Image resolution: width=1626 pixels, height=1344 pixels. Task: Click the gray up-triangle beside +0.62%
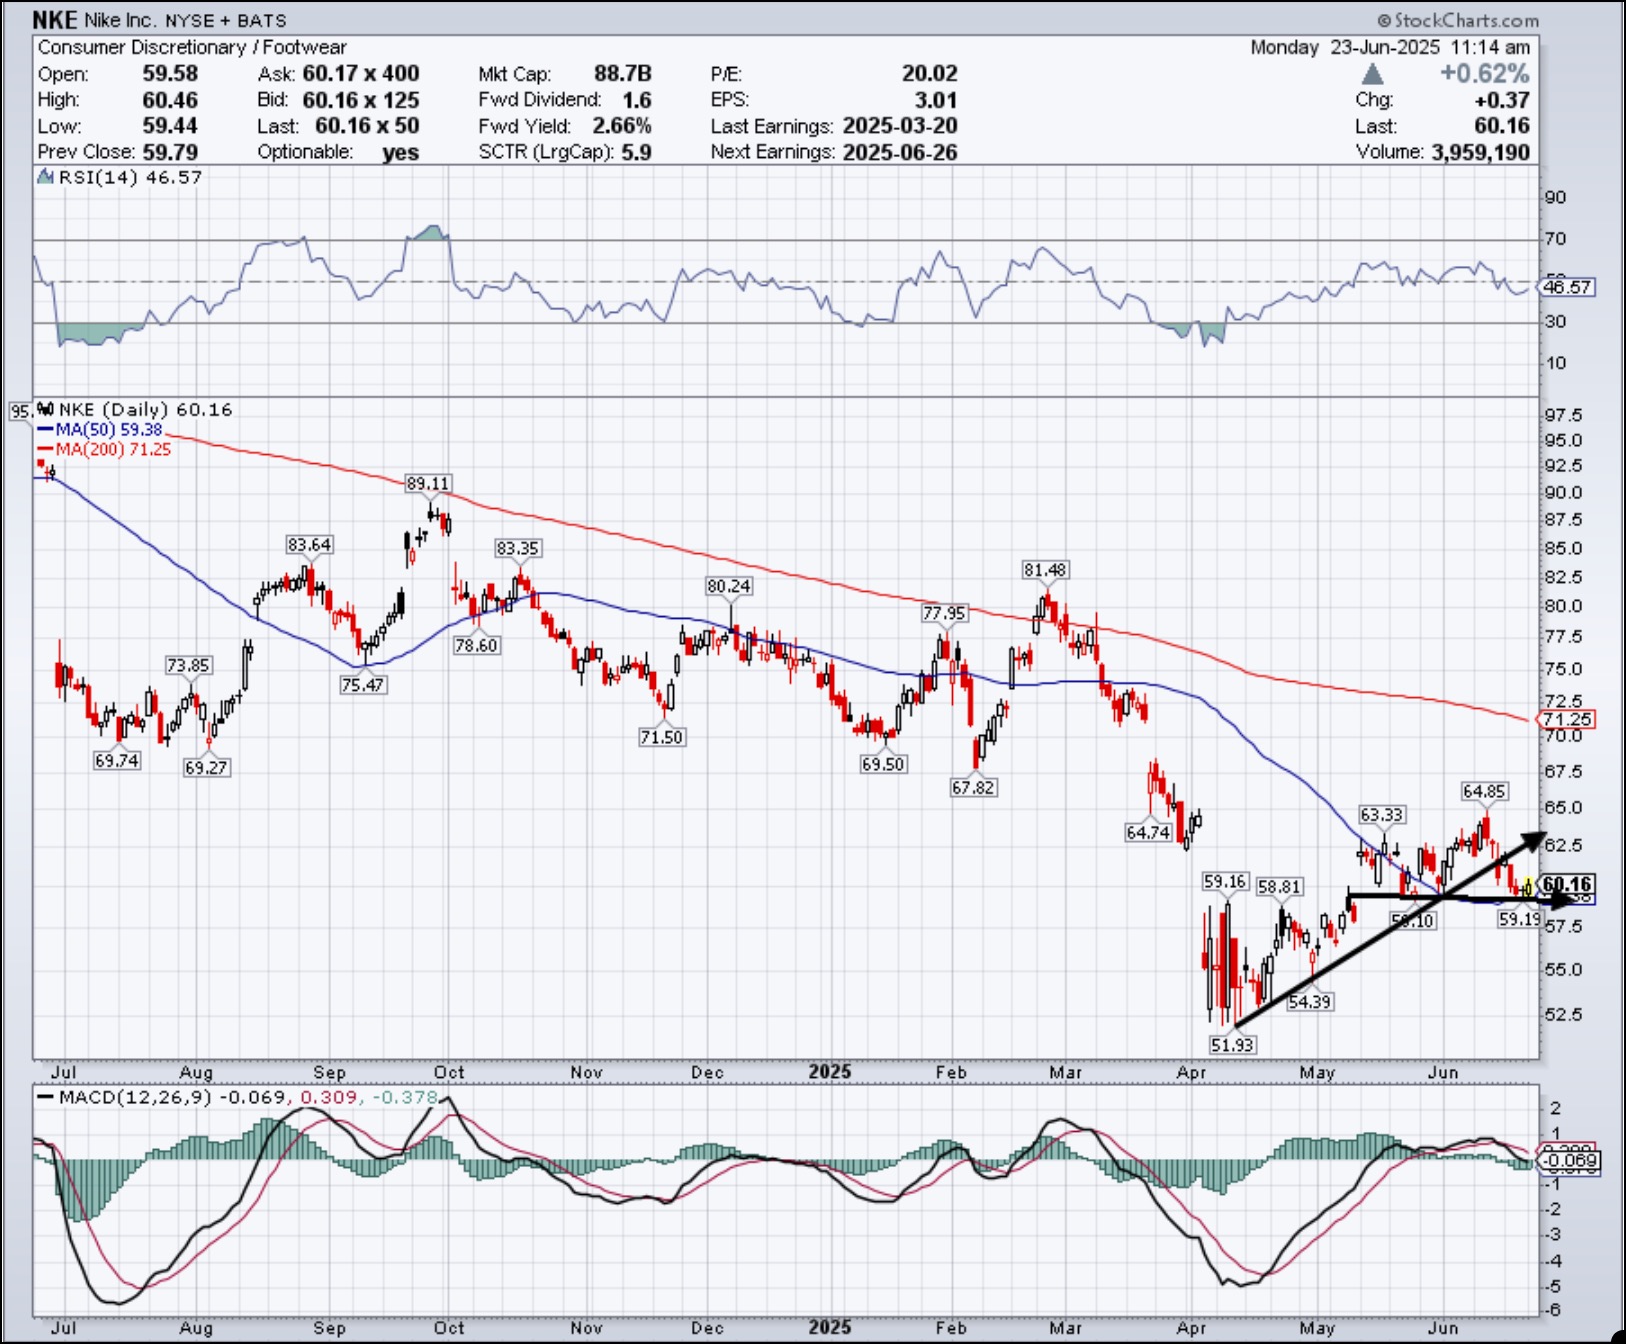pyautogui.click(x=1372, y=74)
